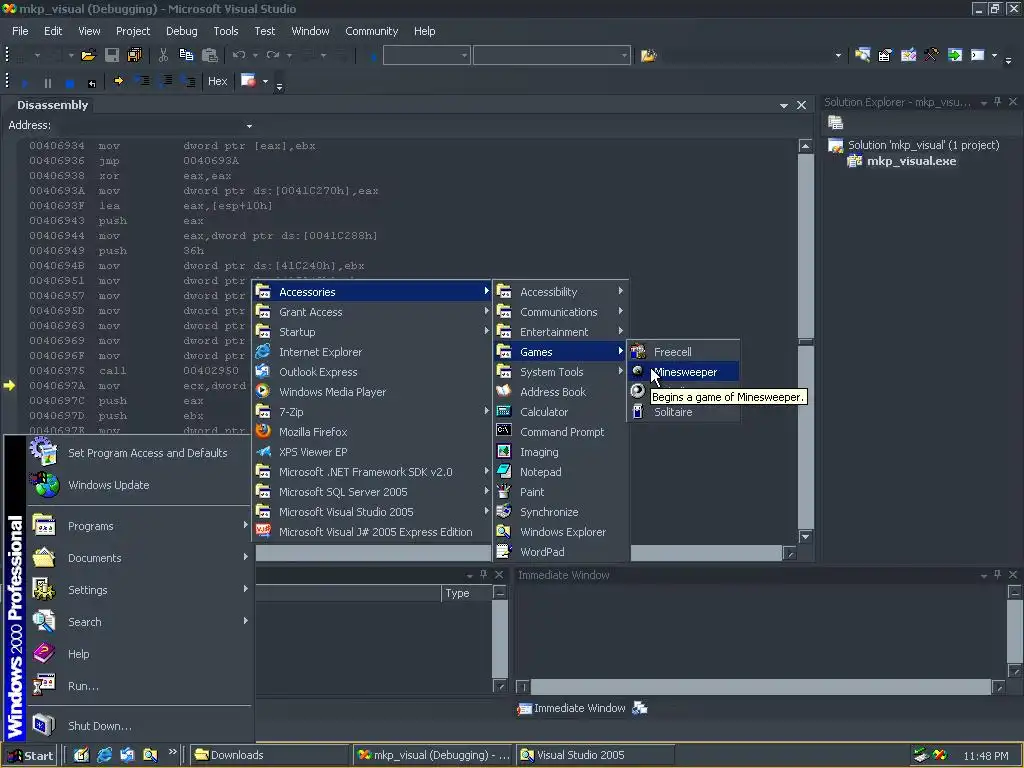Viewport: 1024px width, 768px height.
Task: Open the Settings Start menu item
Action: point(139,590)
